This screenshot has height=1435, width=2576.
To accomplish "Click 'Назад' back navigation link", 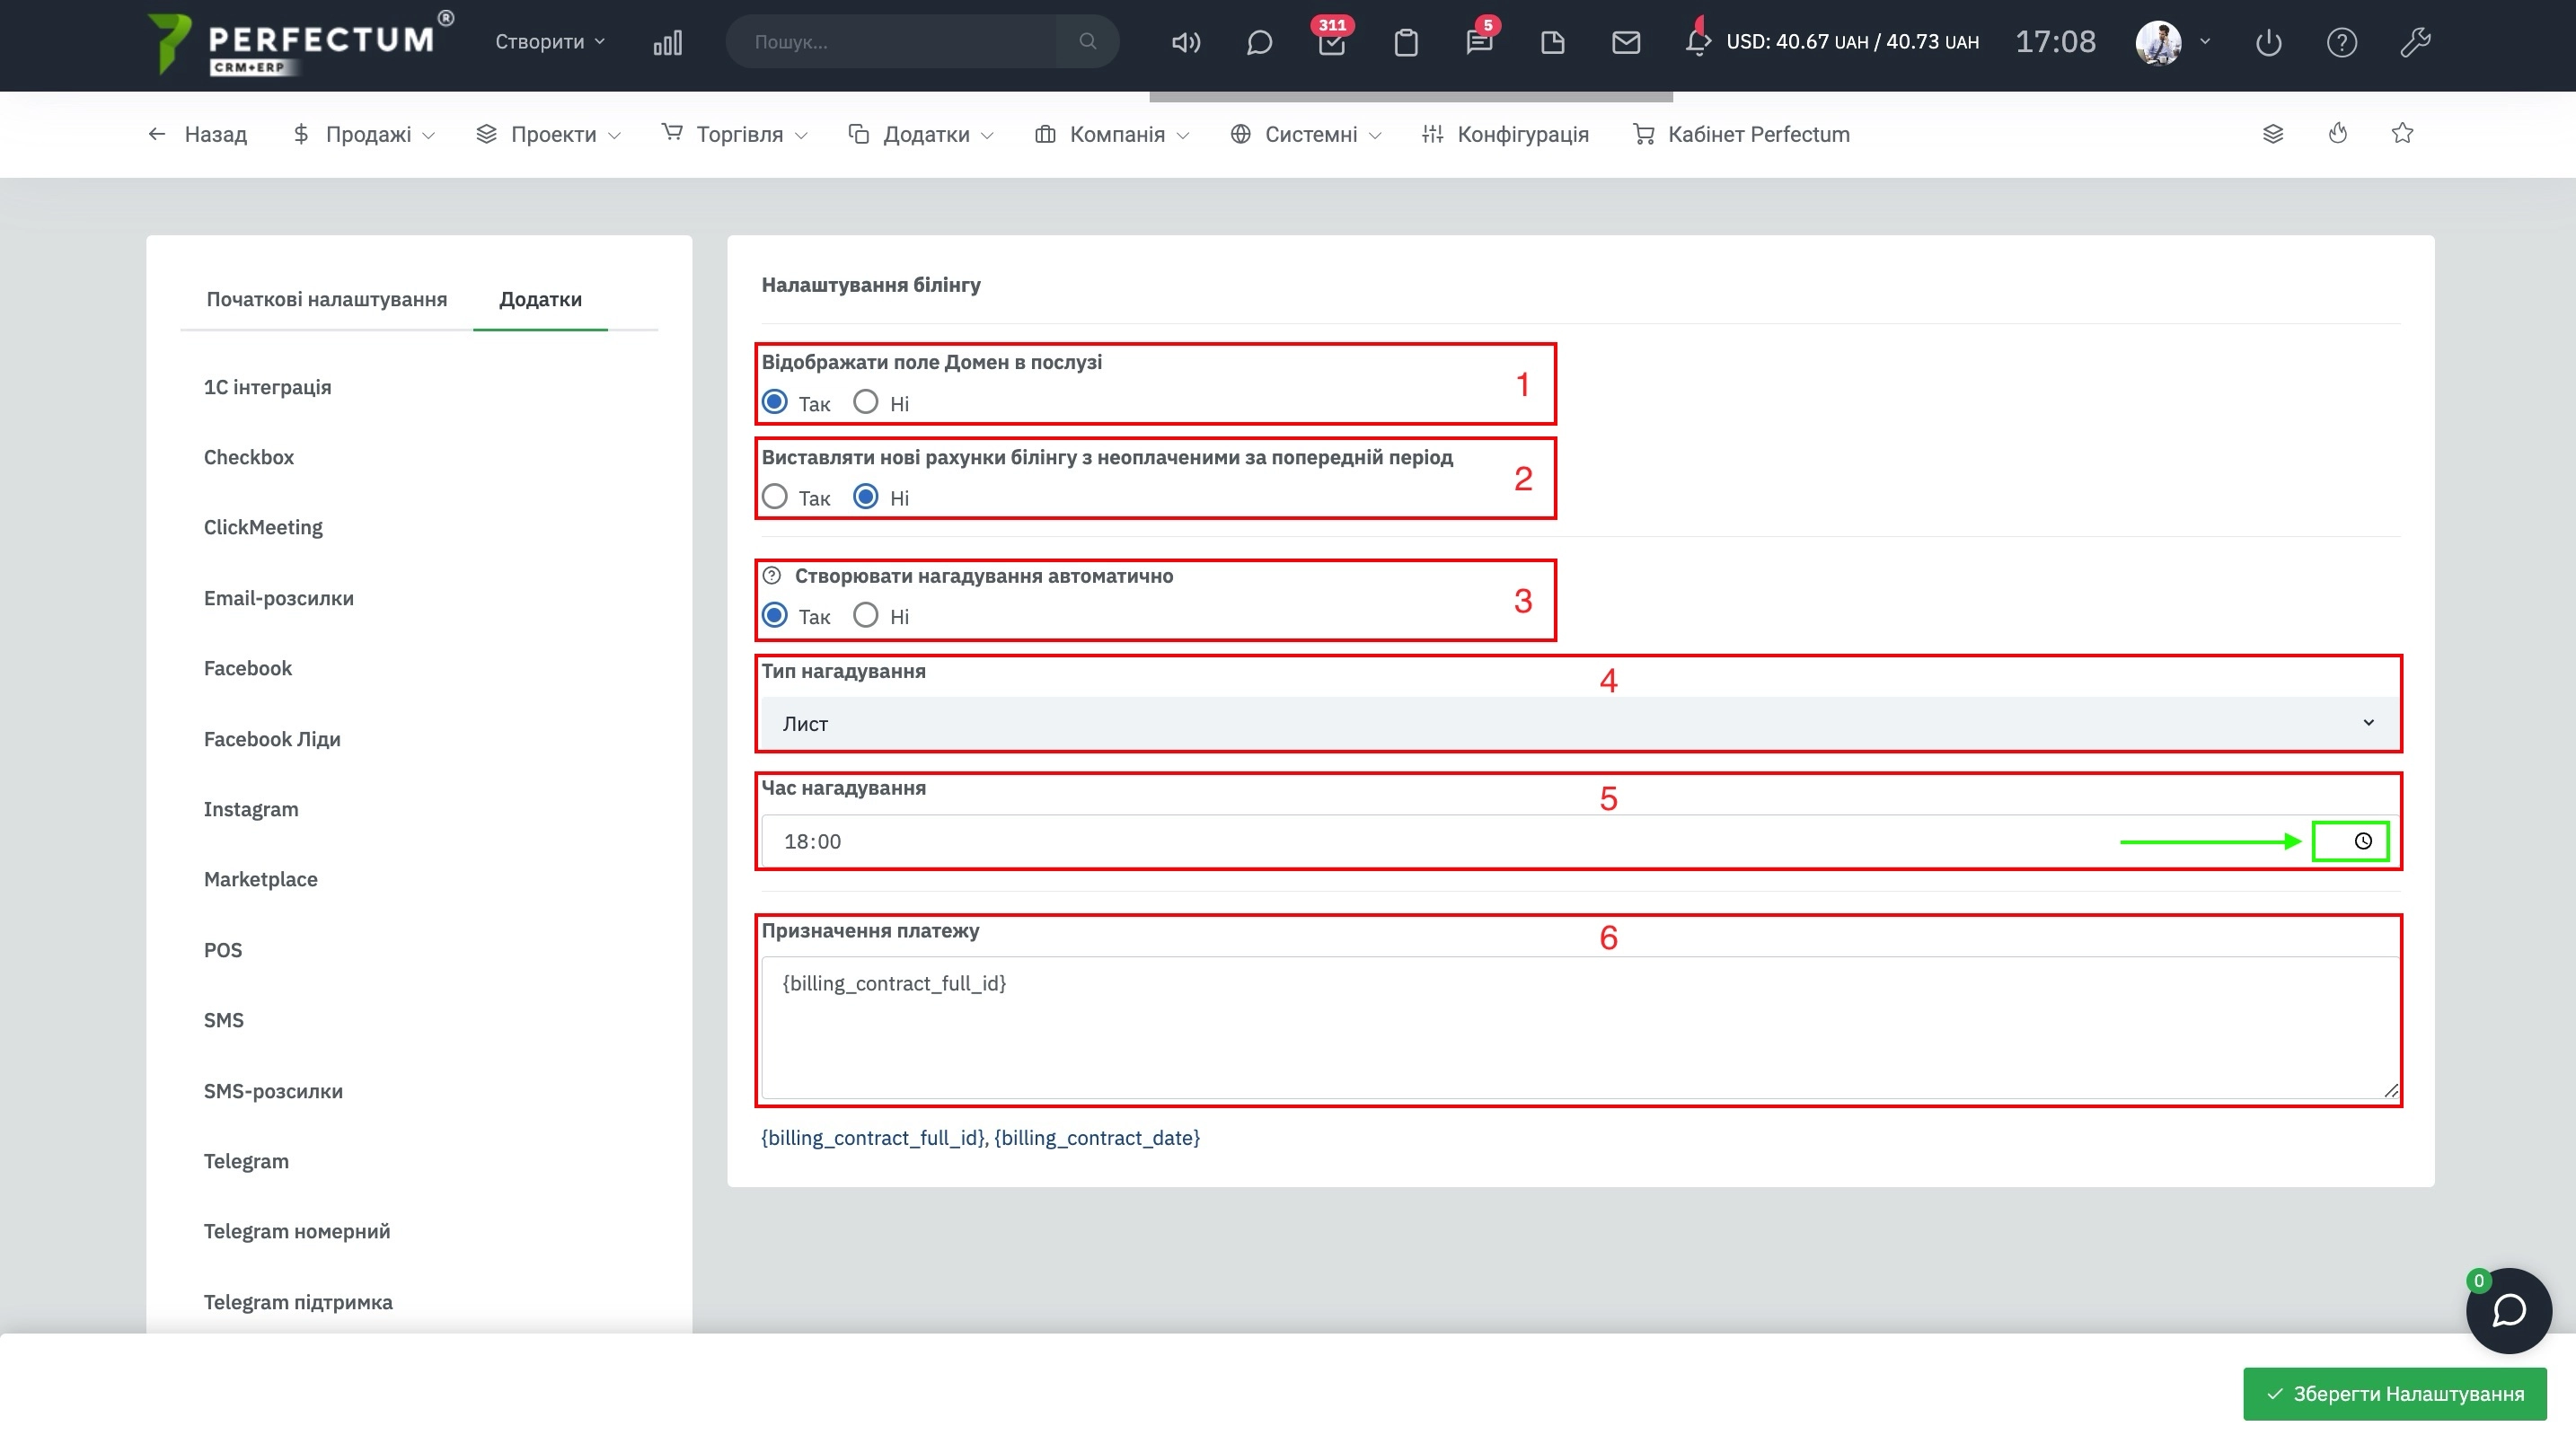I will 198,135.
